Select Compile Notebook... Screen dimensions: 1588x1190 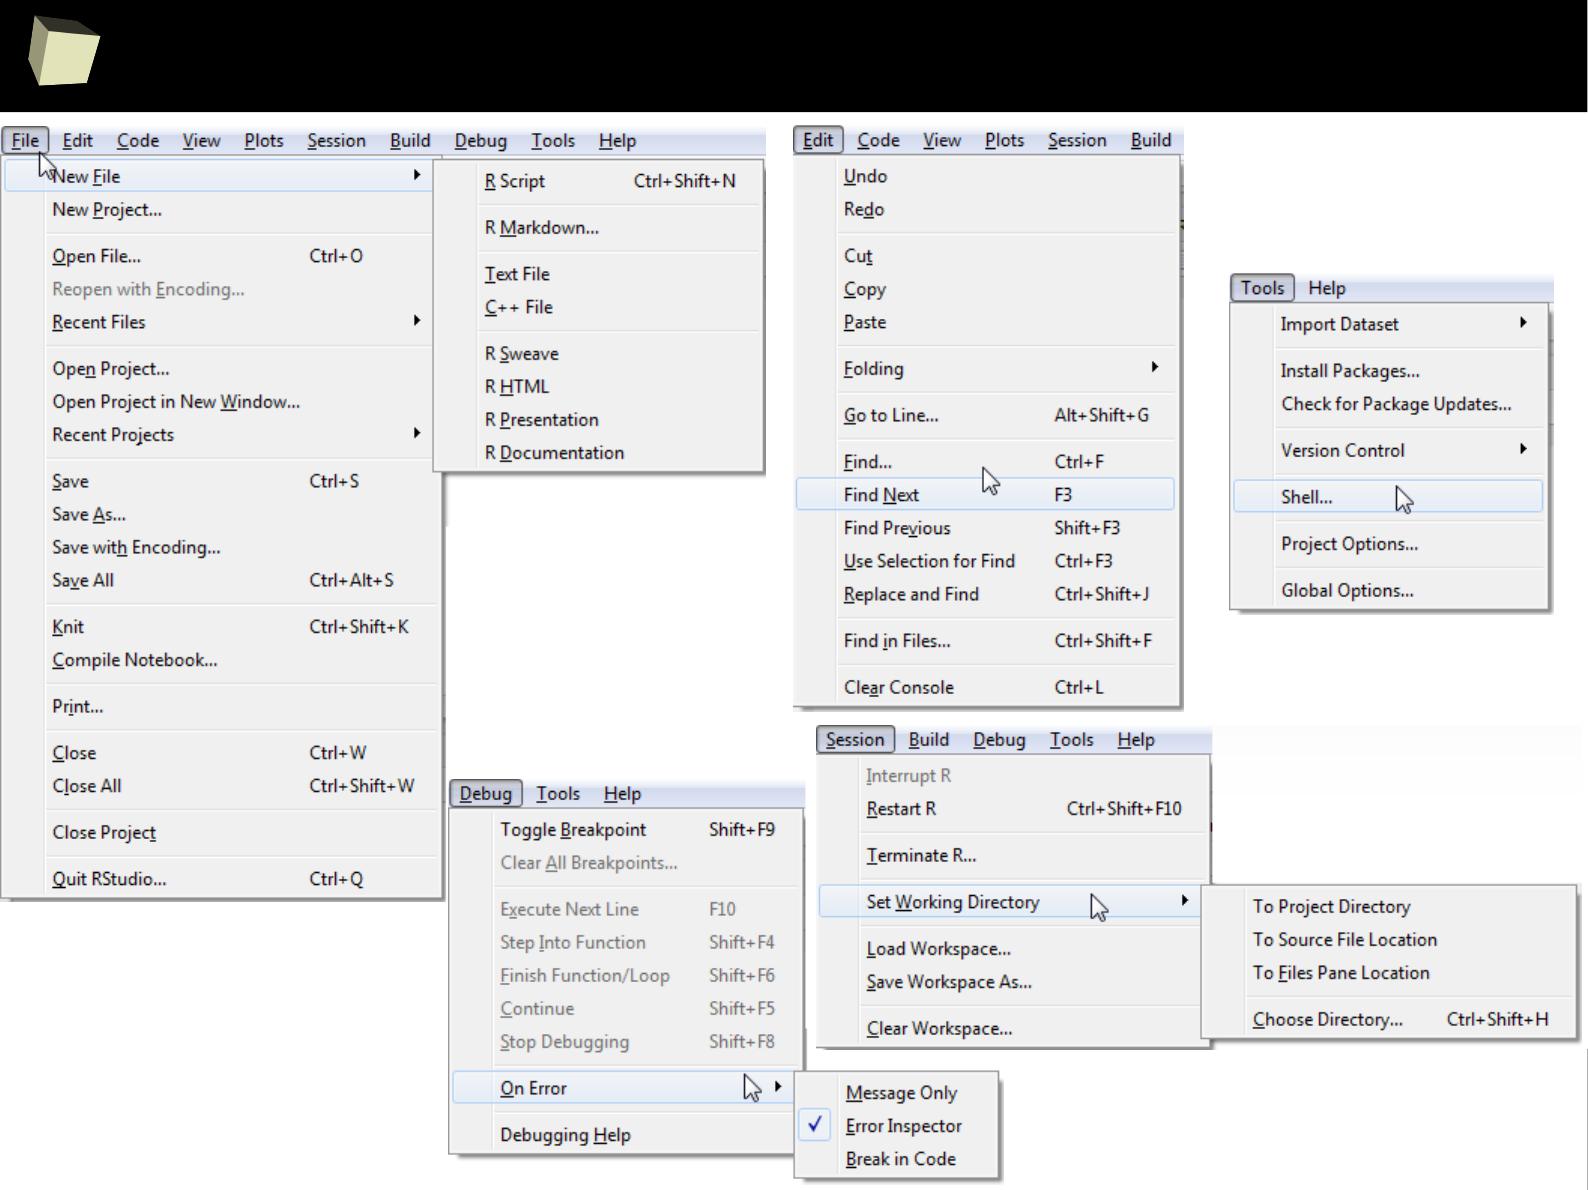tap(135, 660)
